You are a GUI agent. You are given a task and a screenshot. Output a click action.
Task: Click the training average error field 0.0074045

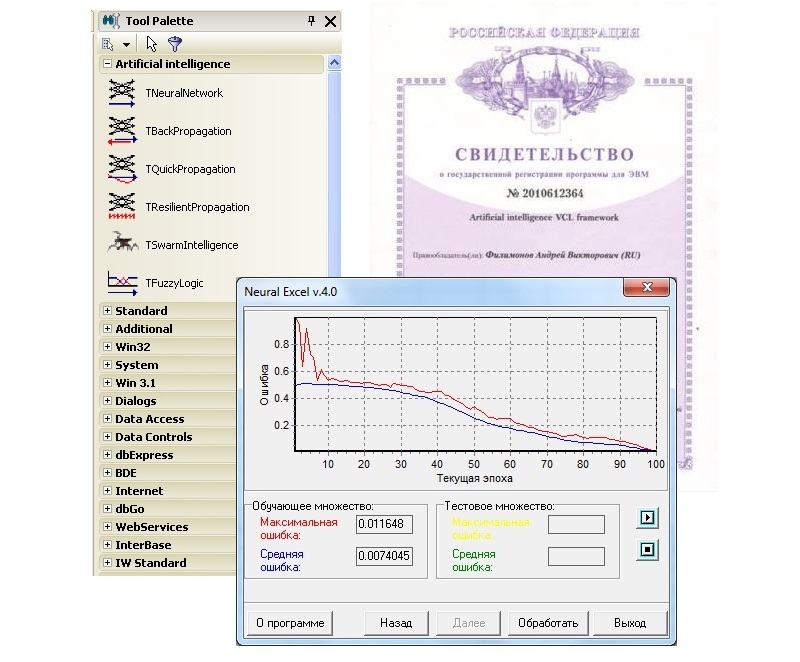click(x=384, y=556)
